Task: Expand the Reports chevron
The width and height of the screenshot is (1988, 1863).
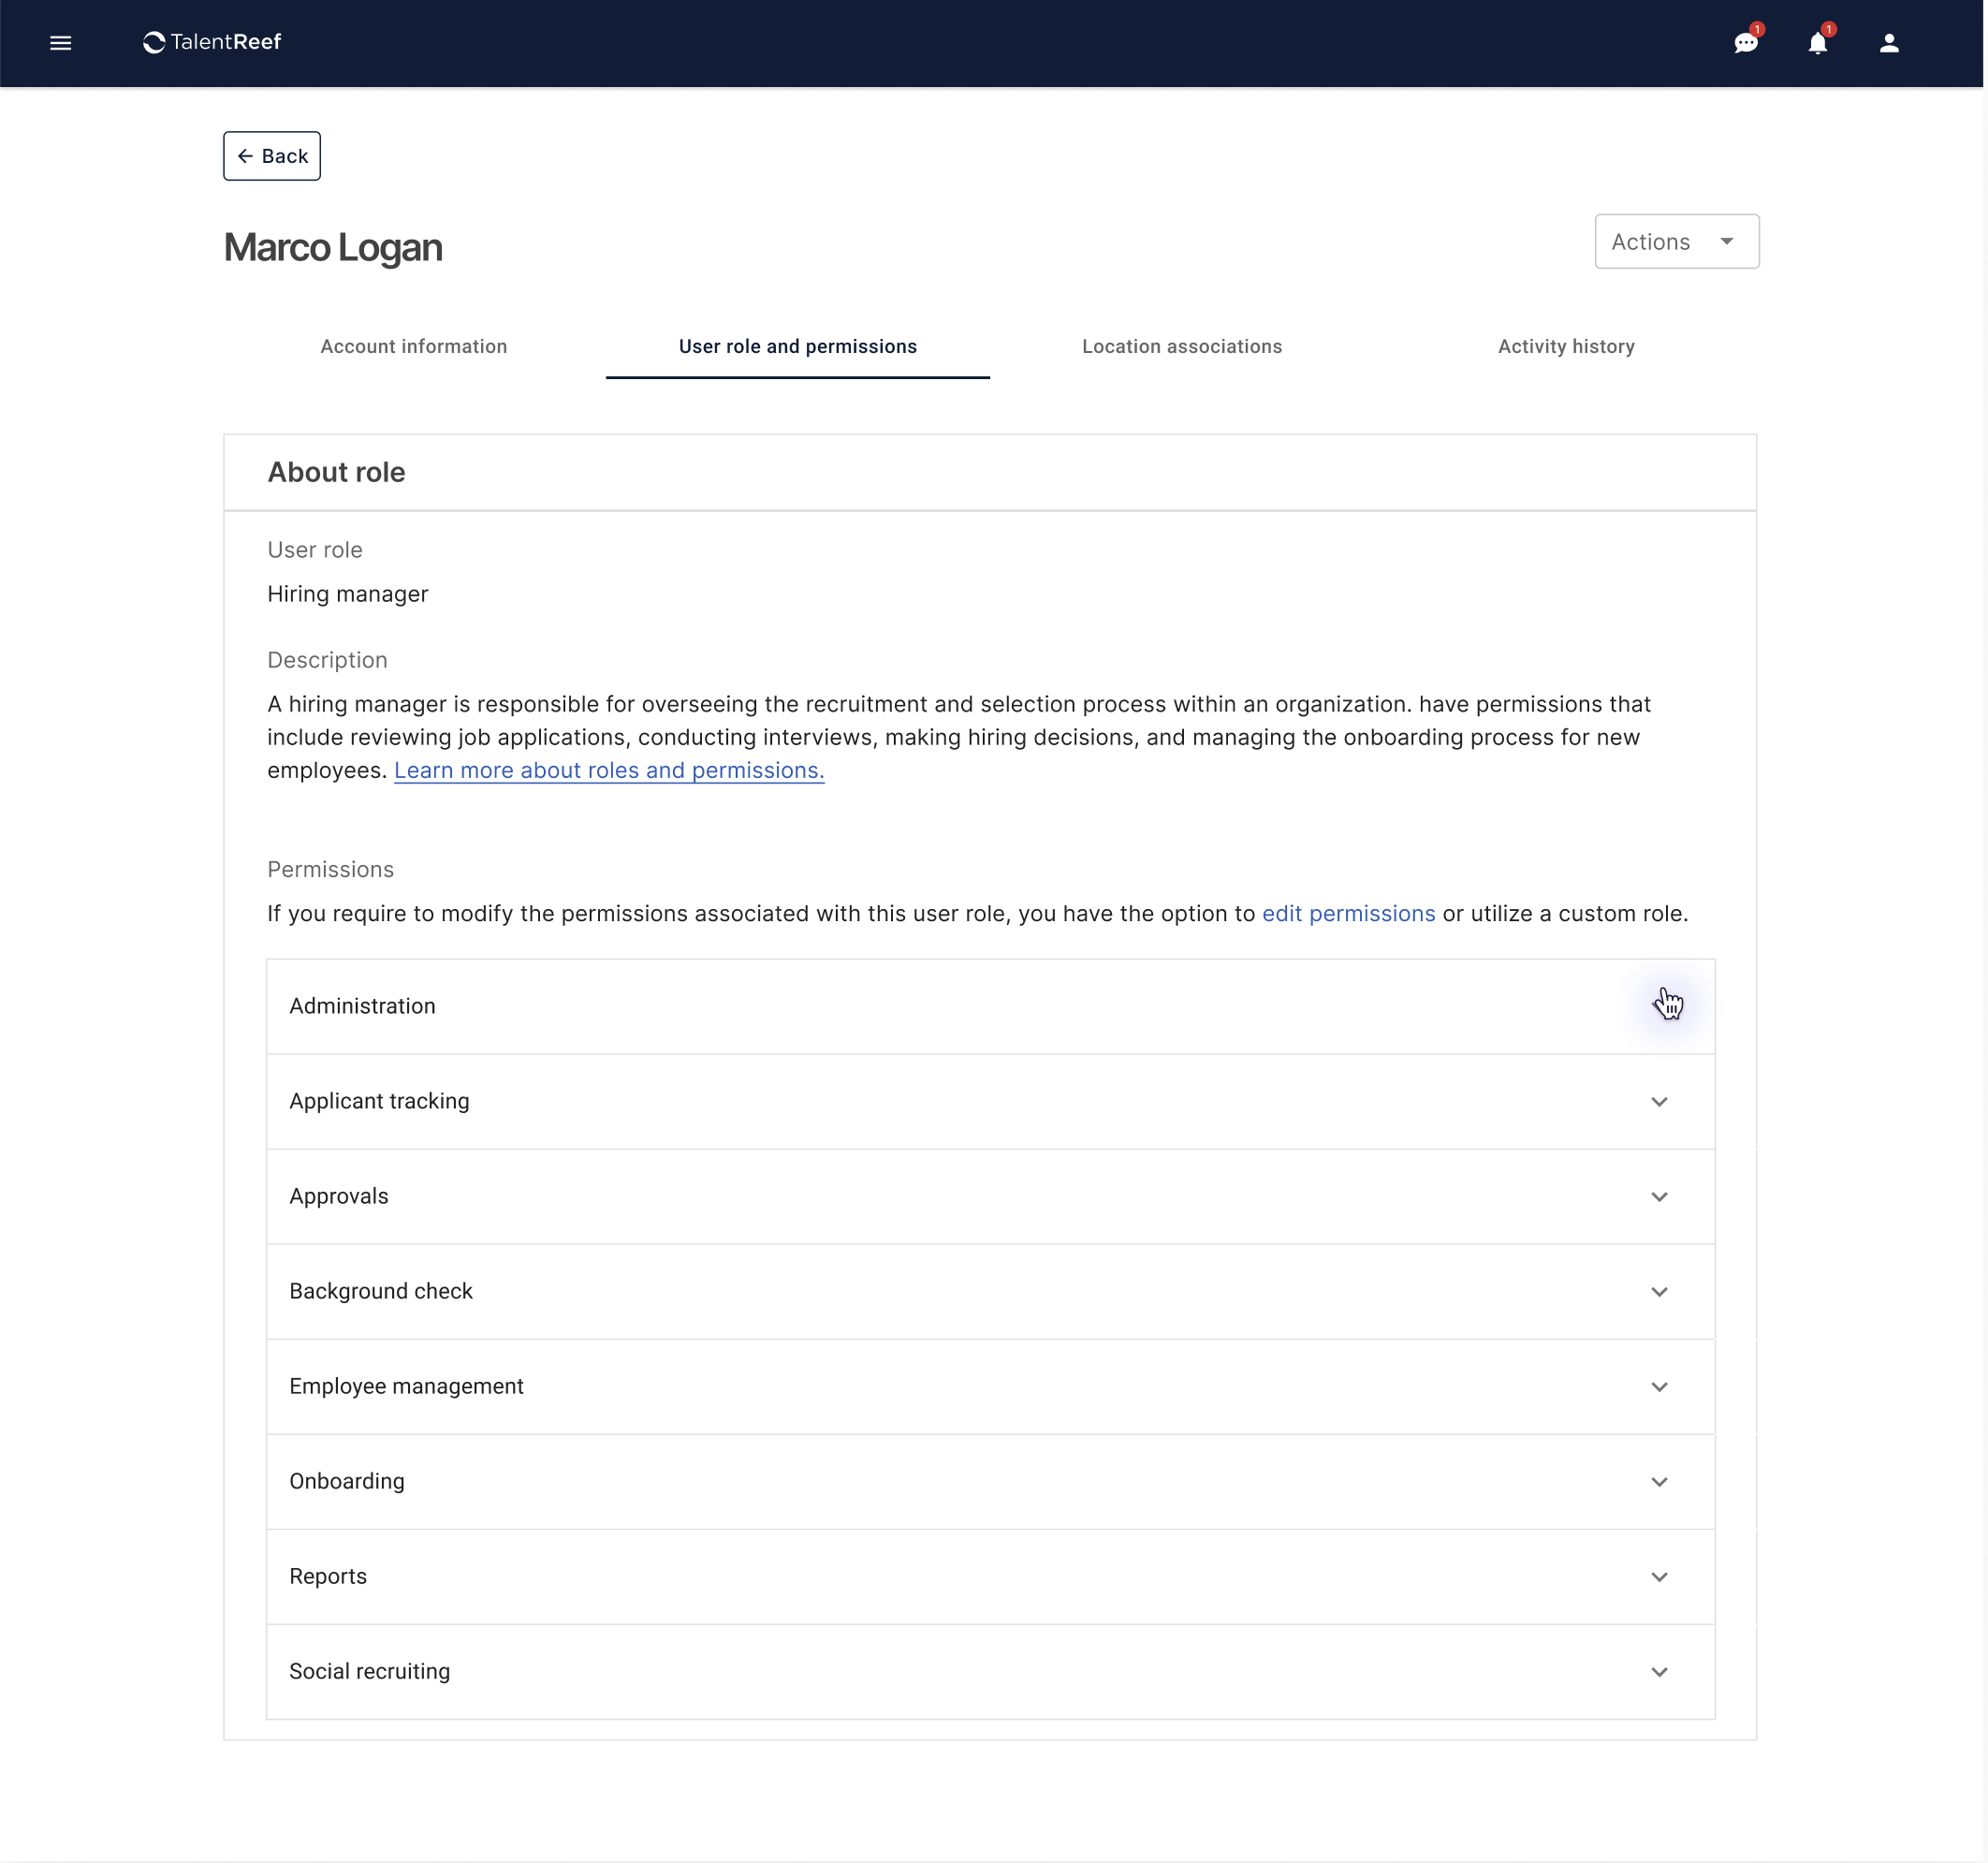Action: (1659, 1576)
